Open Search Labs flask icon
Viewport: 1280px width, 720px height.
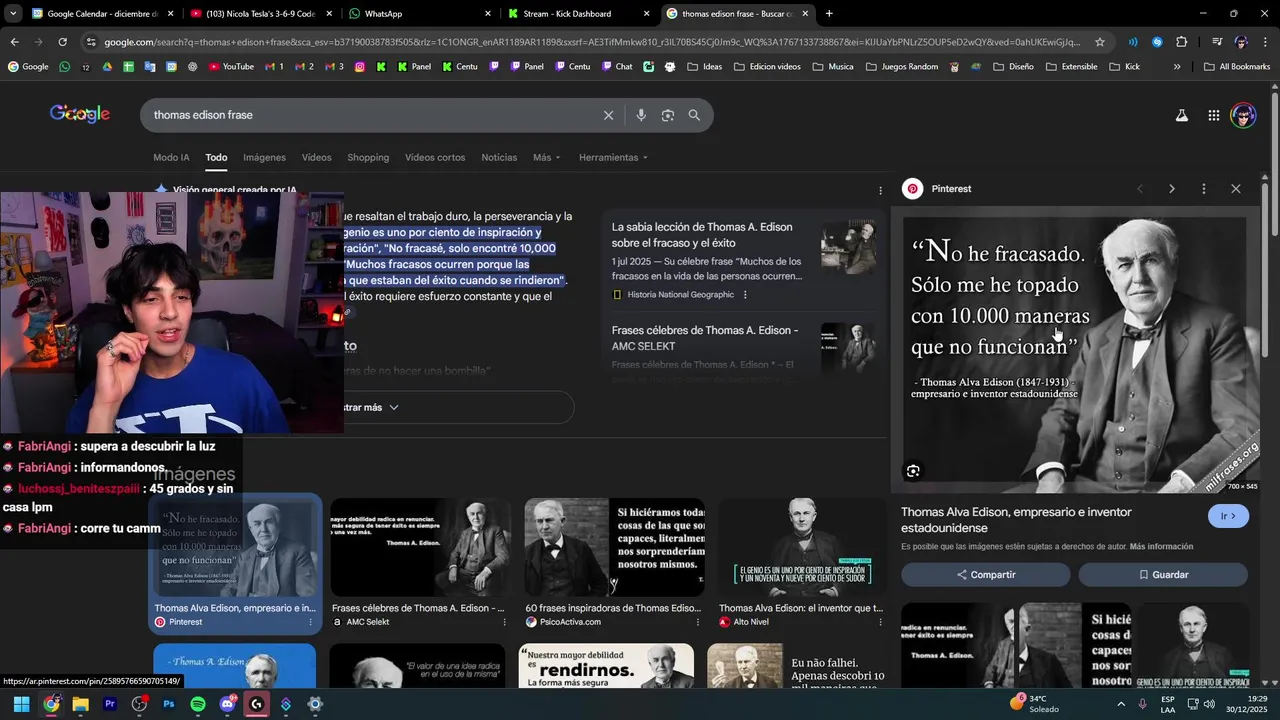(x=1181, y=116)
